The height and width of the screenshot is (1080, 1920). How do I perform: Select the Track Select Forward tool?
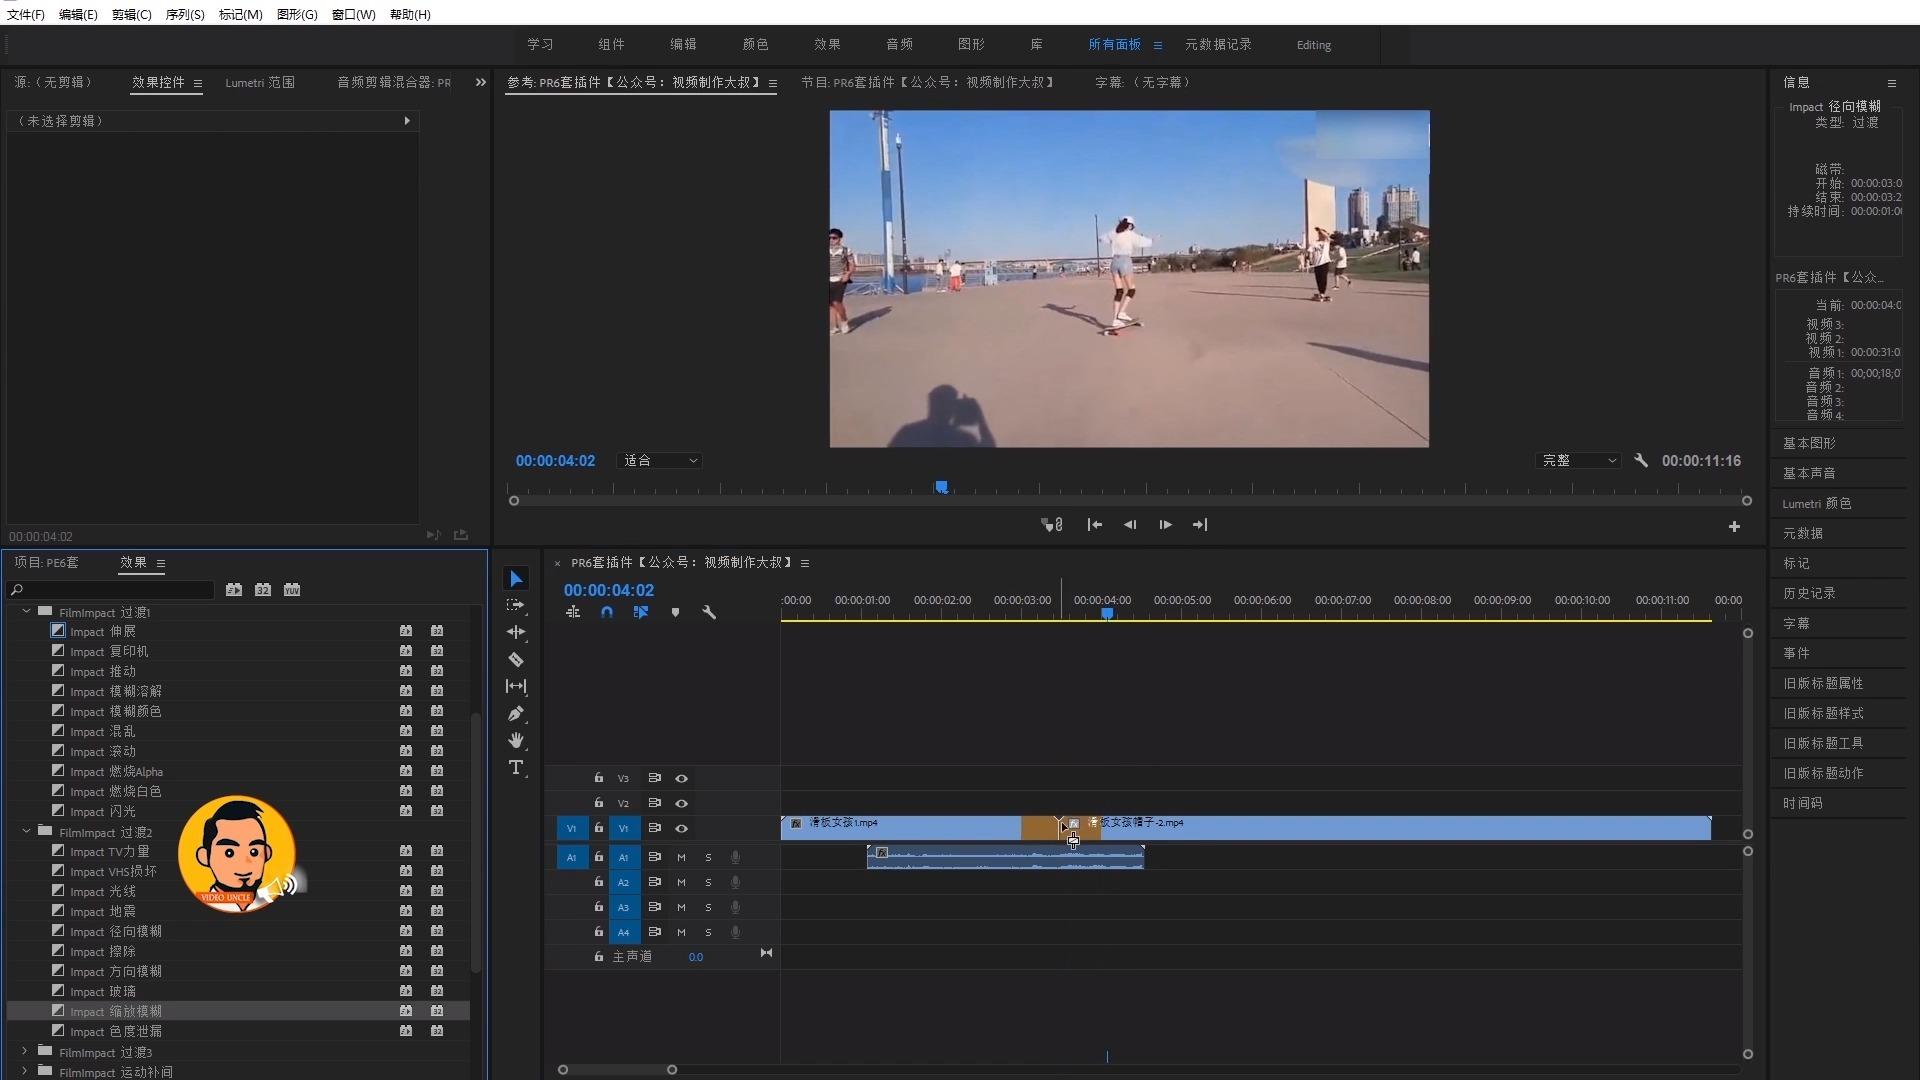pos(516,605)
